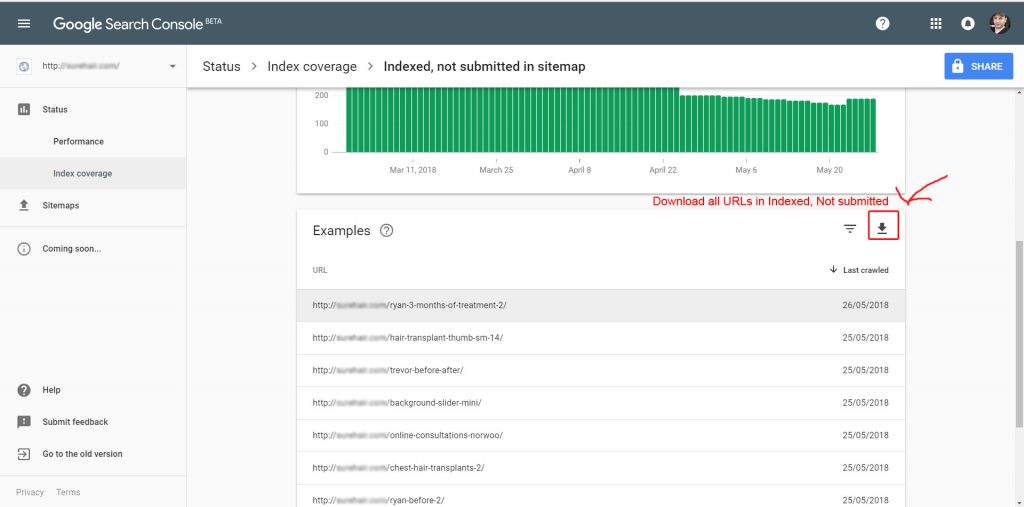Click the 26/05/2018 last crawled date
The height and width of the screenshot is (507, 1024).
point(865,305)
